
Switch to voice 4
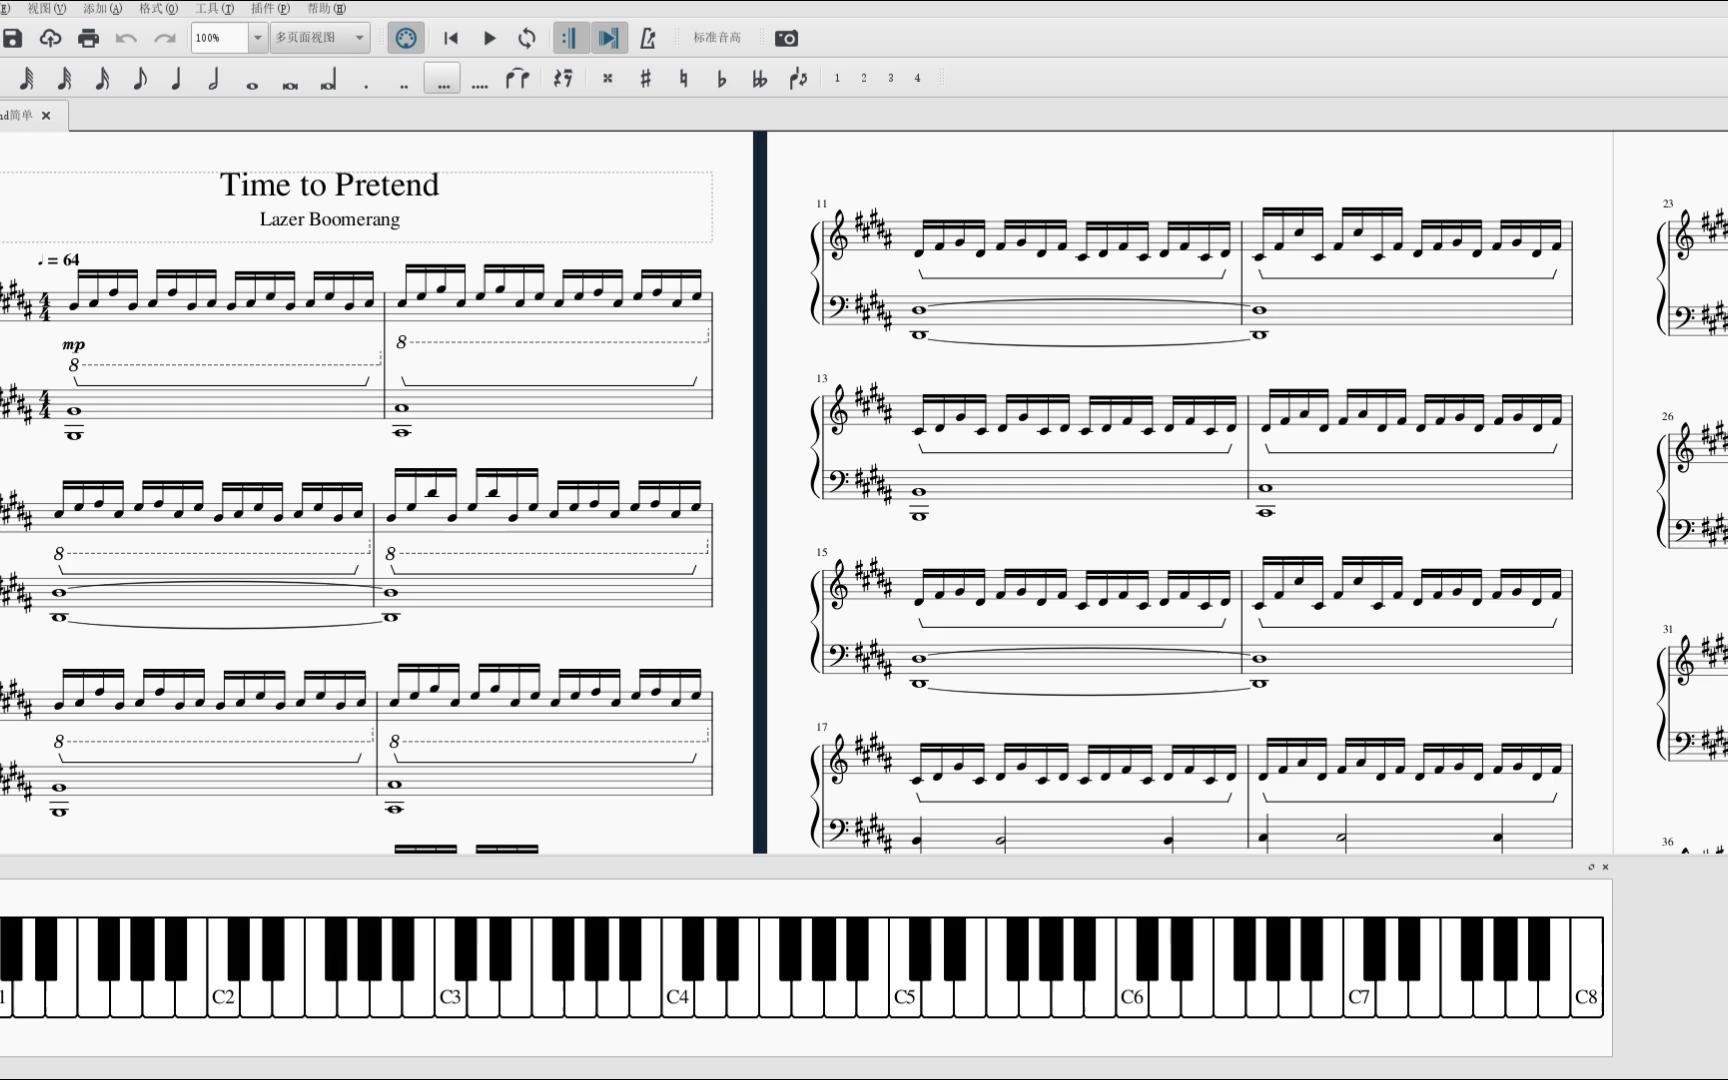point(917,78)
